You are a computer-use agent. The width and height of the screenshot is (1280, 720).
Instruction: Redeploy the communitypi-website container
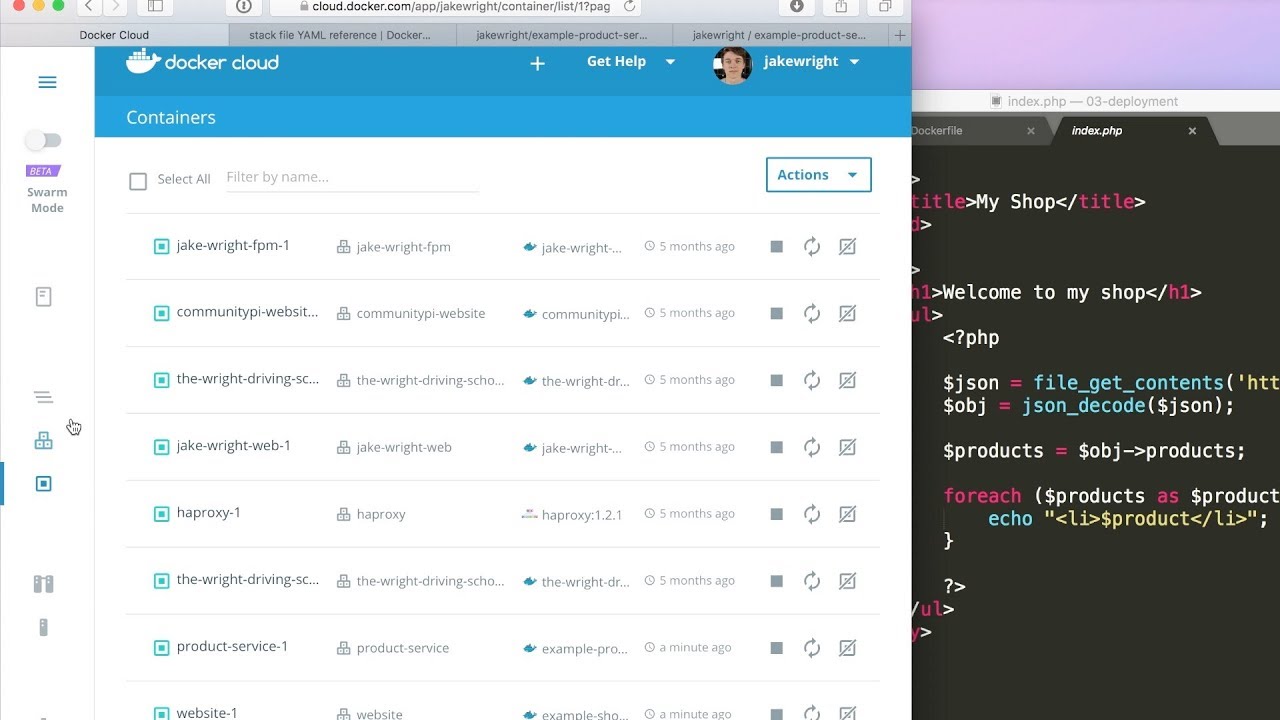(x=812, y=314)
